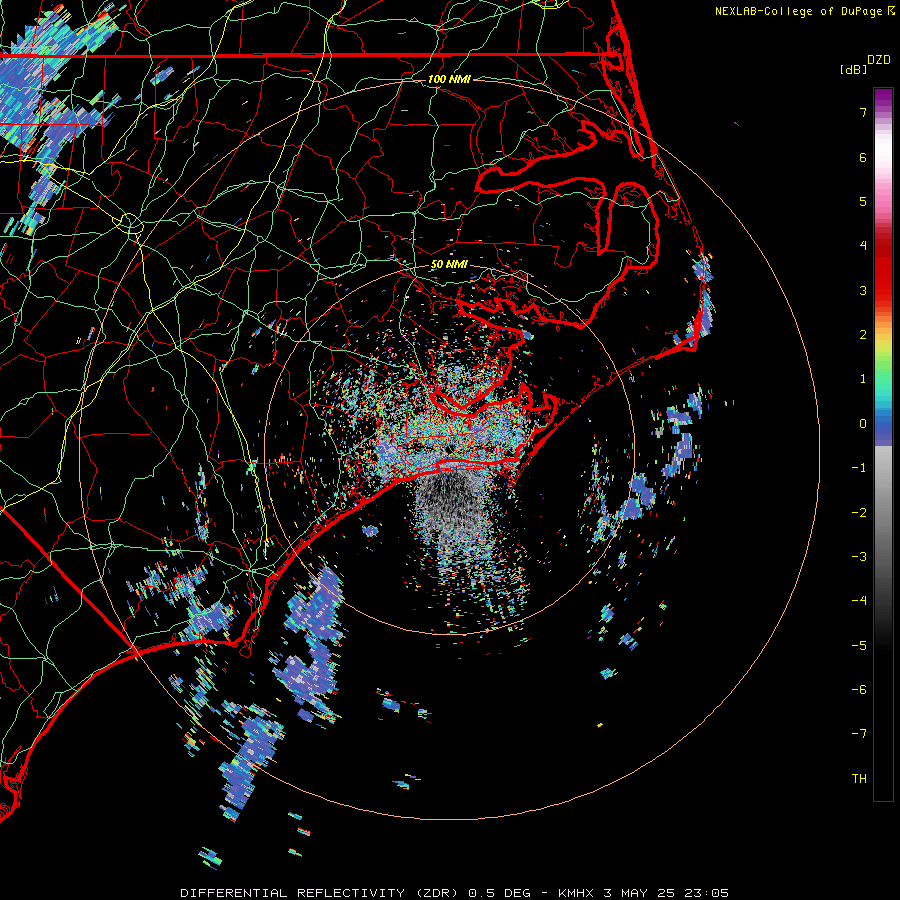
Task: Select the 2 dB scale label
Action: (x=863, y=335)
